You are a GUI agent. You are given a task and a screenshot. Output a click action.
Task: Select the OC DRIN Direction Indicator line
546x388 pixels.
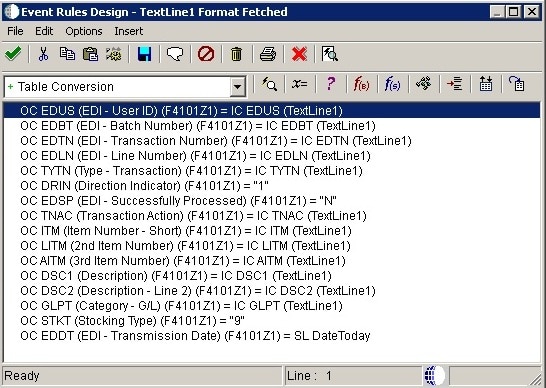[144, 186]
